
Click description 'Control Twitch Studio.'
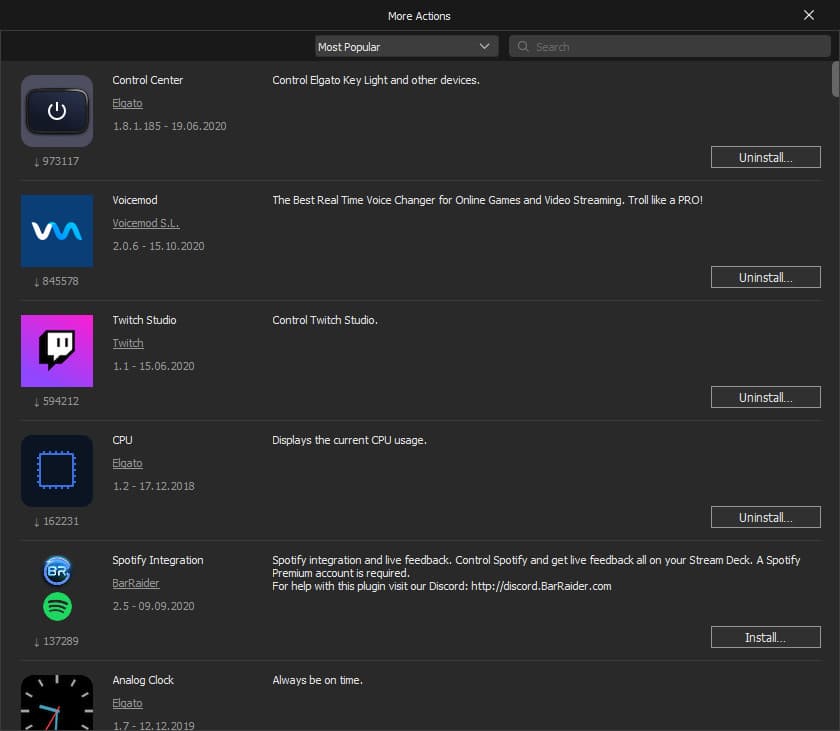point(325,320)
